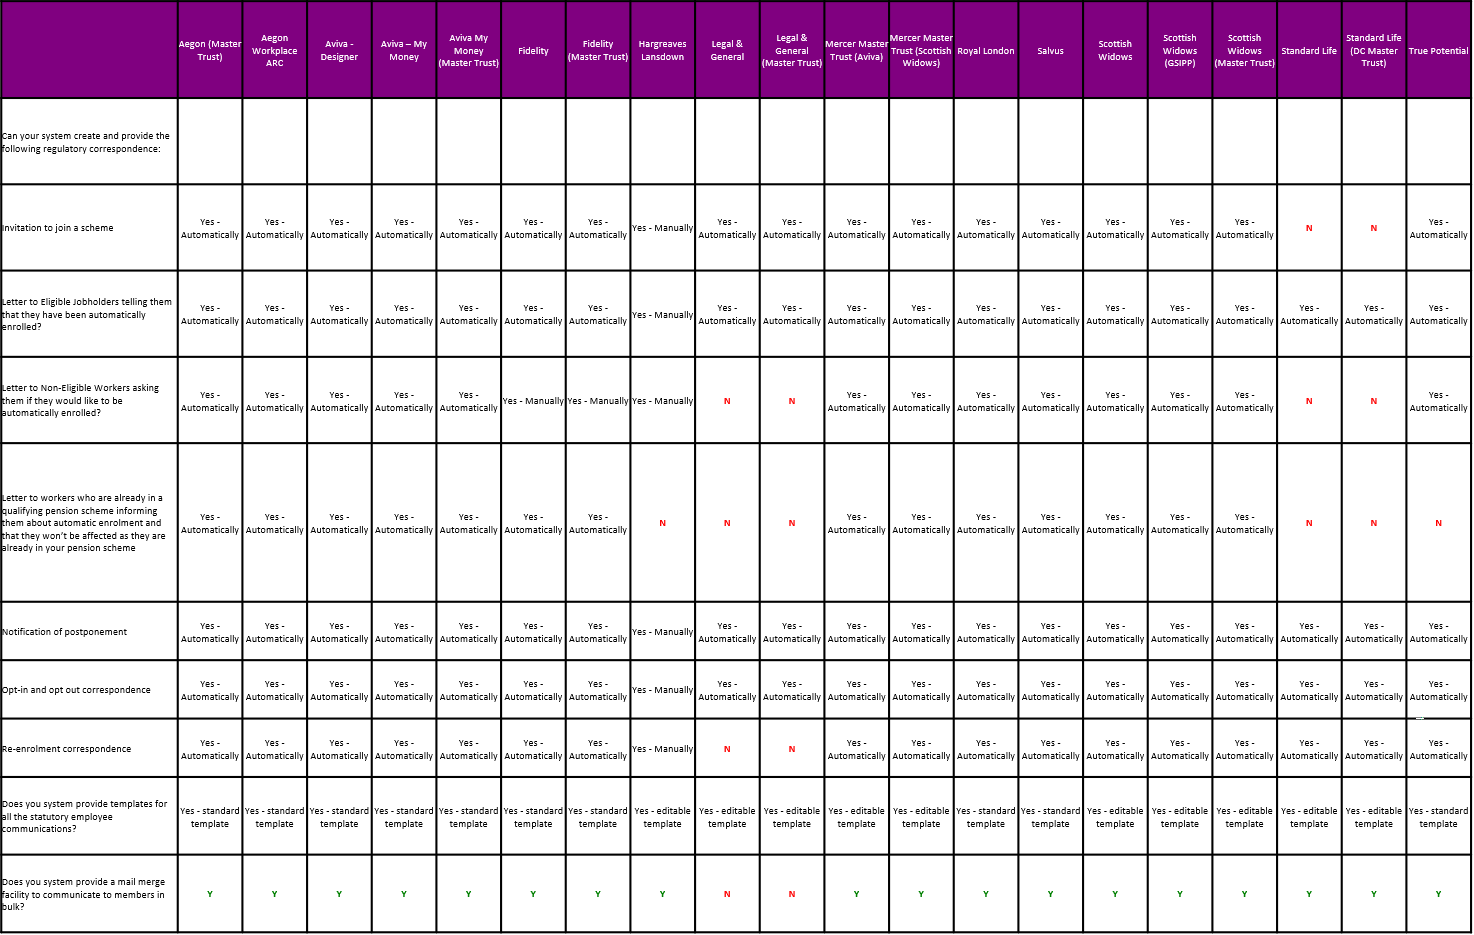Click the red N for Standard Life in Invitation row
This screenshot has width=1474, height=935.
[x=1309, y=229]
